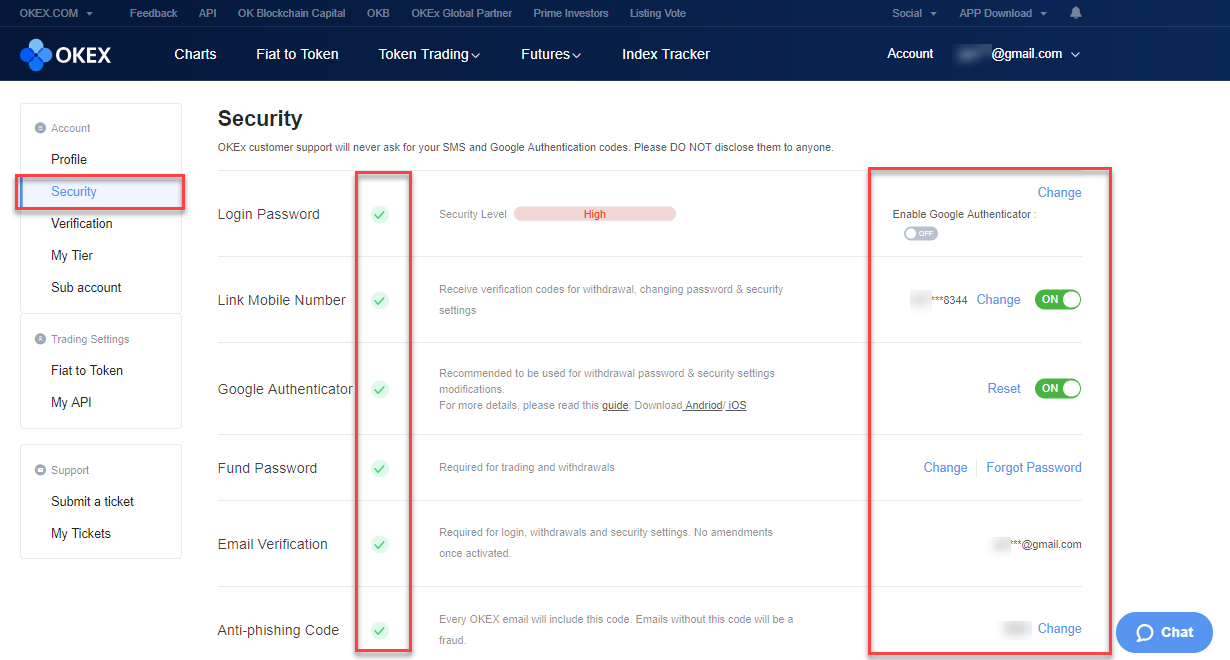Click Change for Login Password

tap(1059, 192)
